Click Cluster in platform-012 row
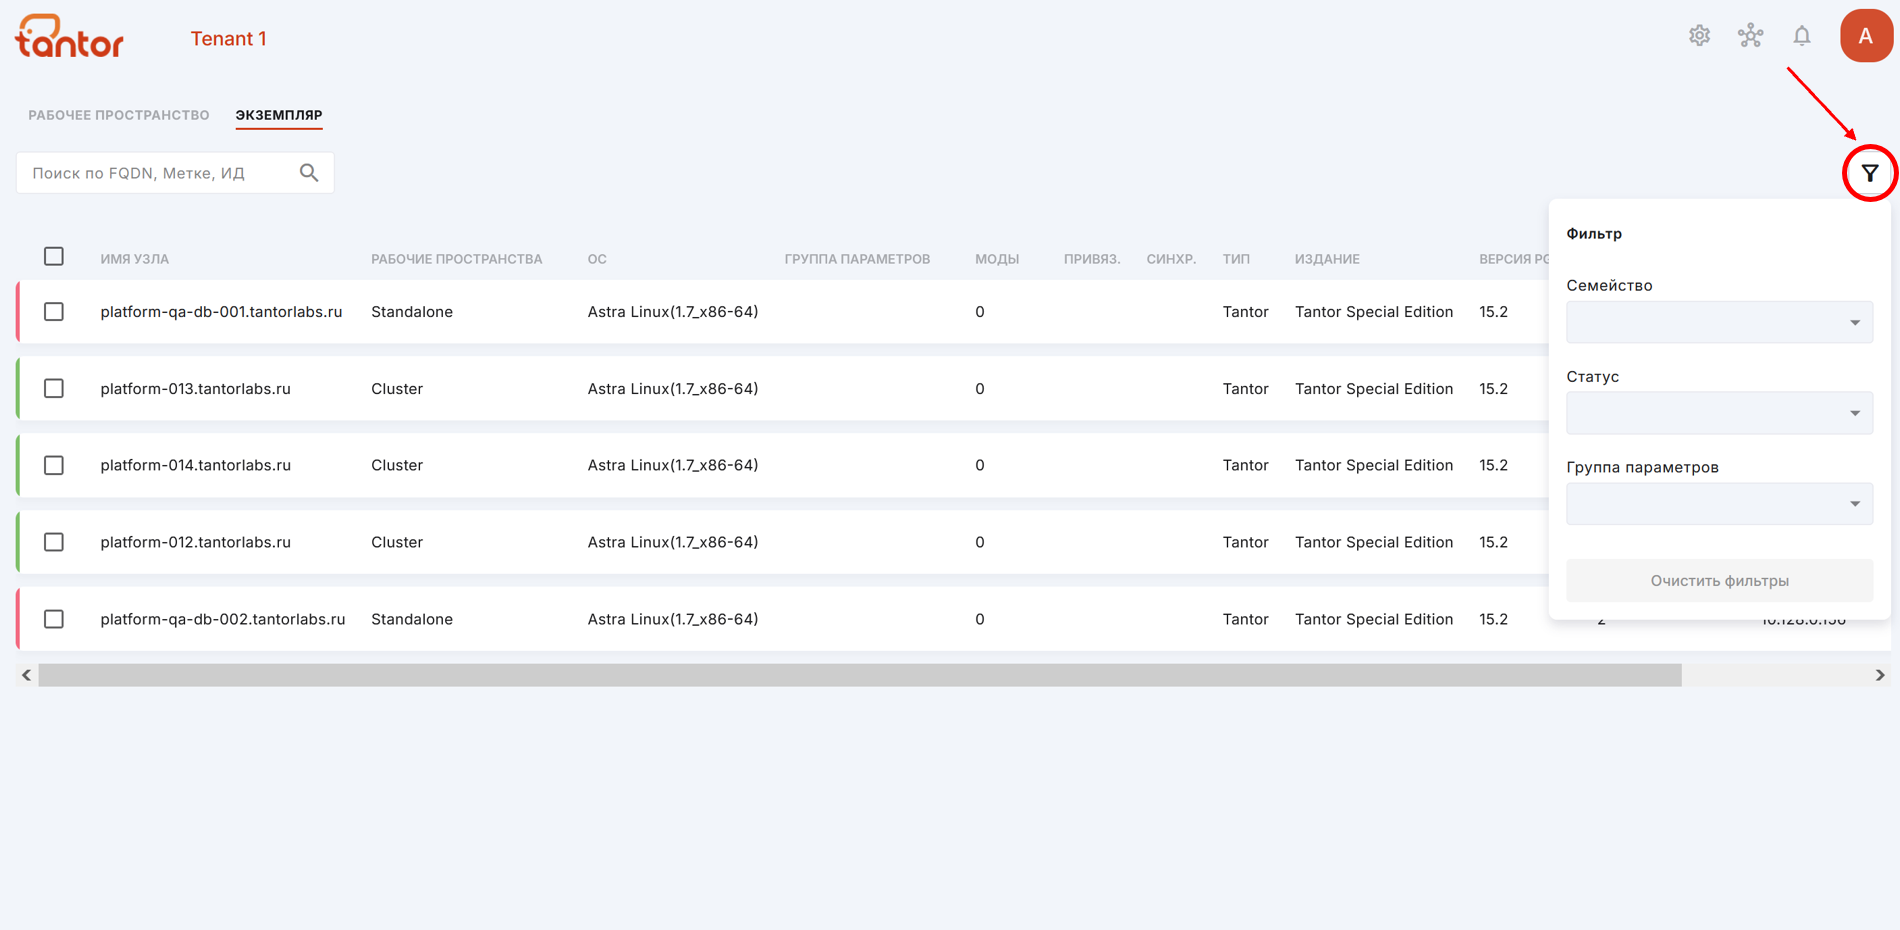The width and height of the screenshot is (1900, 930). (x=397, y=542)
